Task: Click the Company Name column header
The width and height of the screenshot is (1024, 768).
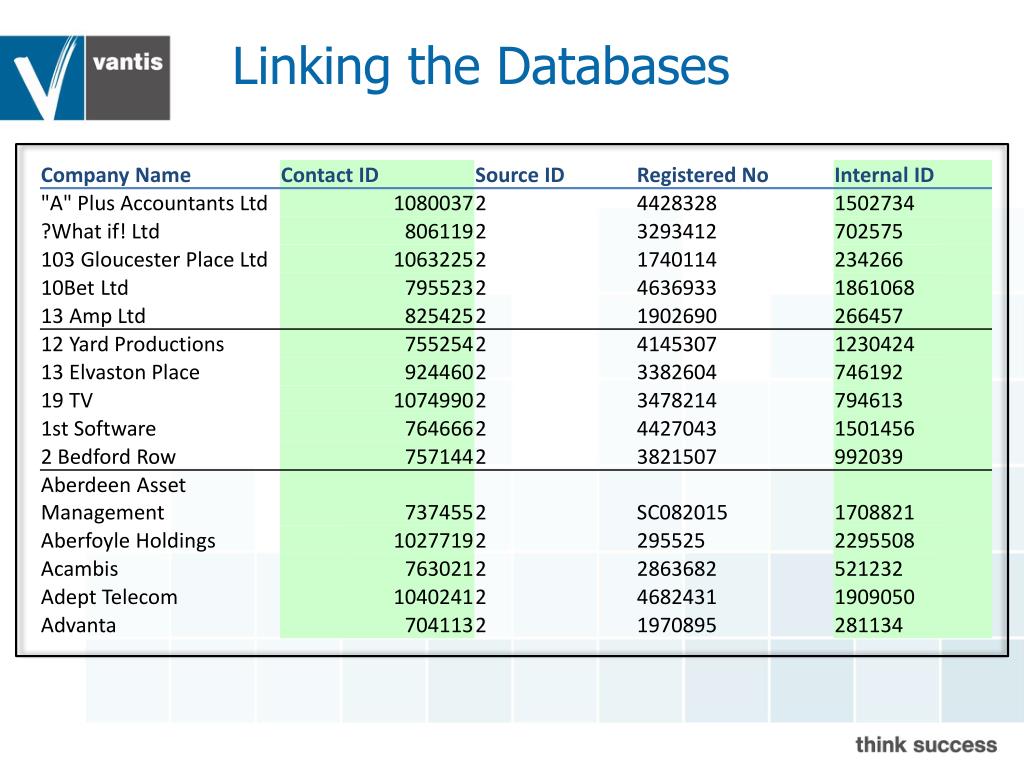Action: pos(116,175)
